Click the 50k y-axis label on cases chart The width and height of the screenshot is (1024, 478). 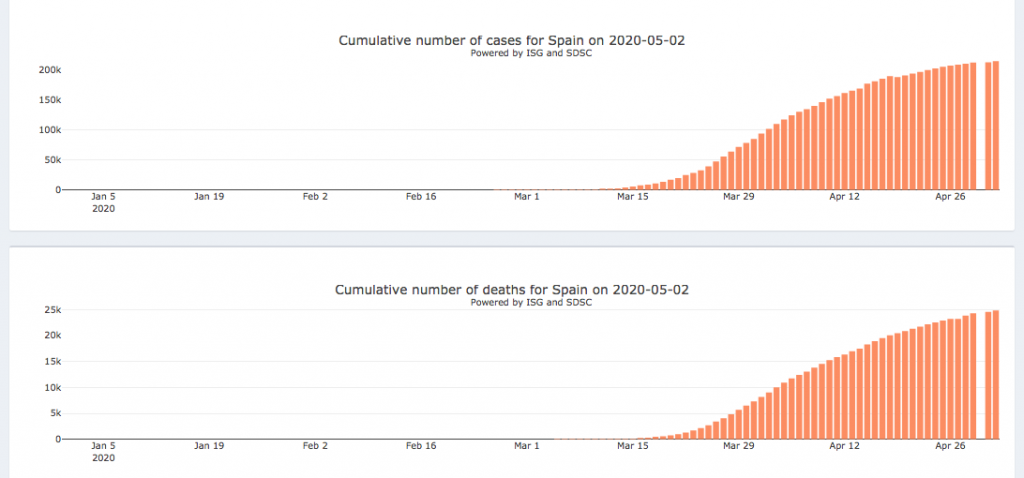click(52, 160)
